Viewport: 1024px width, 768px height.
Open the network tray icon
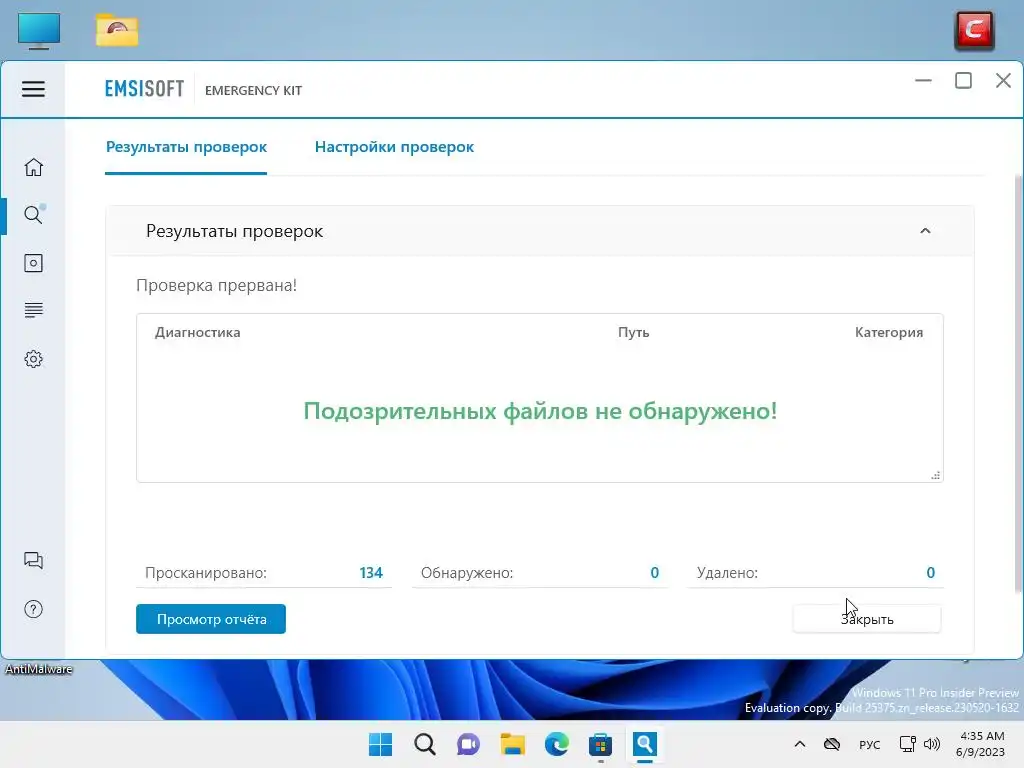pyautogui.click(x=907, y=744)
